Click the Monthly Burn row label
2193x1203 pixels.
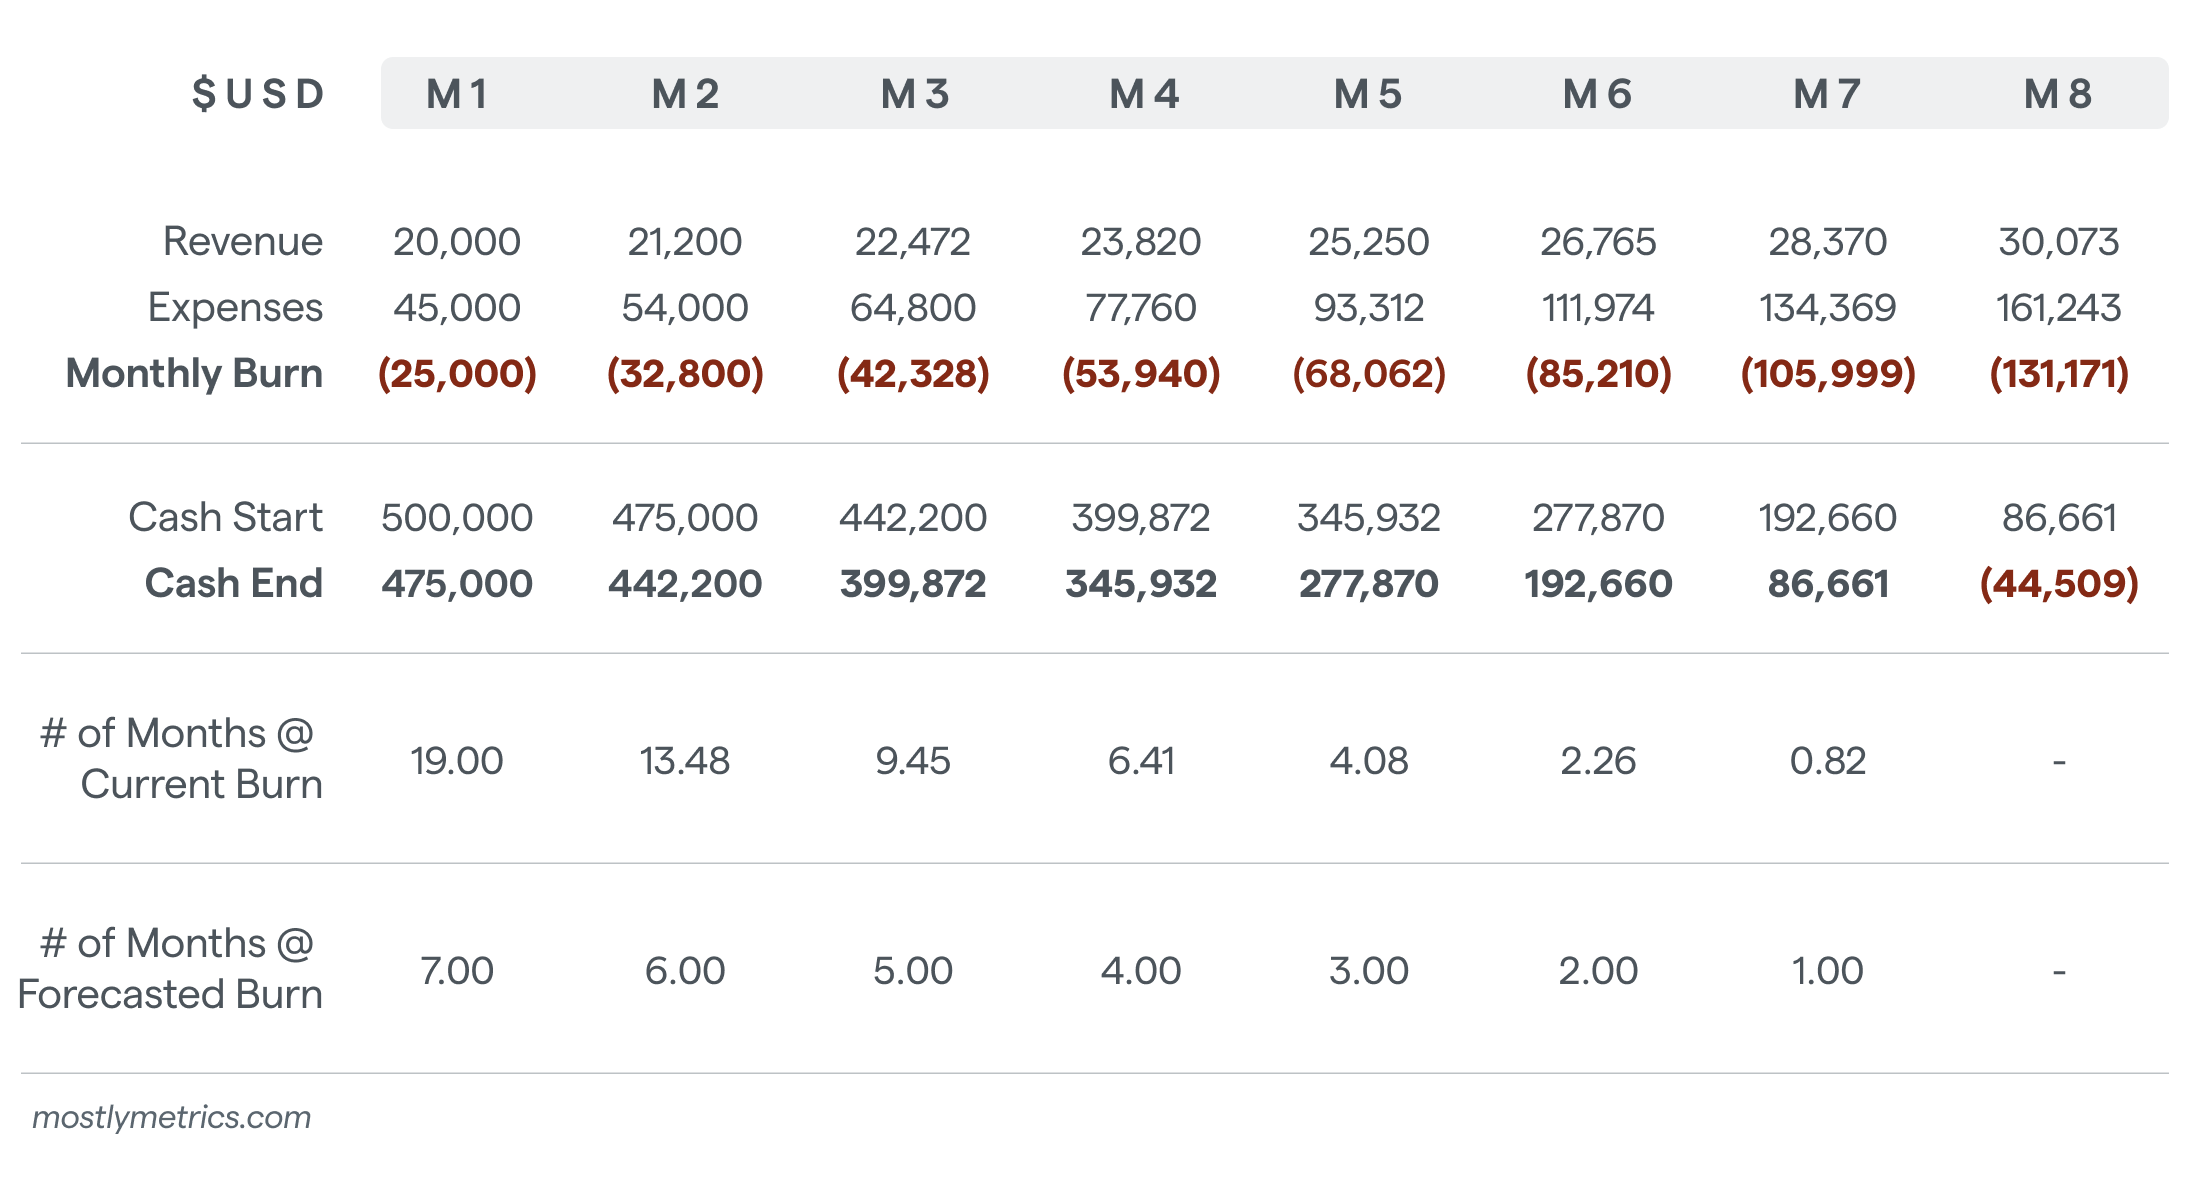click(x=194, y=373)
